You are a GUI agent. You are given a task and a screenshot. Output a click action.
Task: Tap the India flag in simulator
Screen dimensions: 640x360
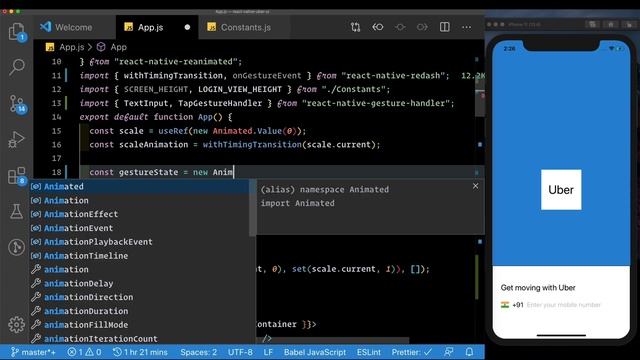(x=505, y=305)
